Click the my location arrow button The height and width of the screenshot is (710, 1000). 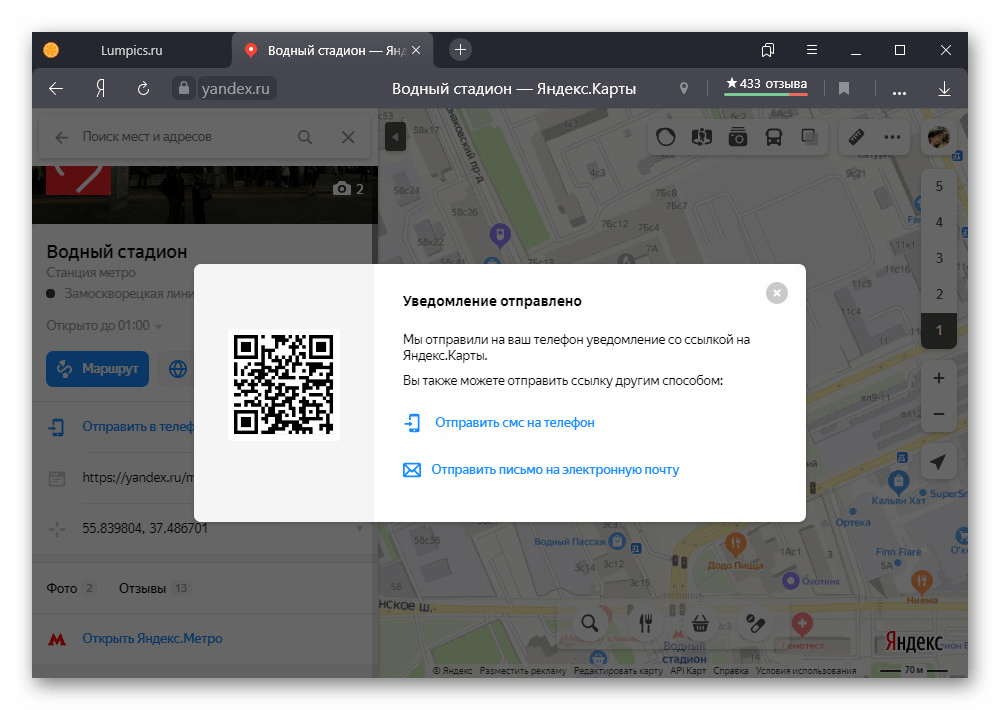click(938, 461)
